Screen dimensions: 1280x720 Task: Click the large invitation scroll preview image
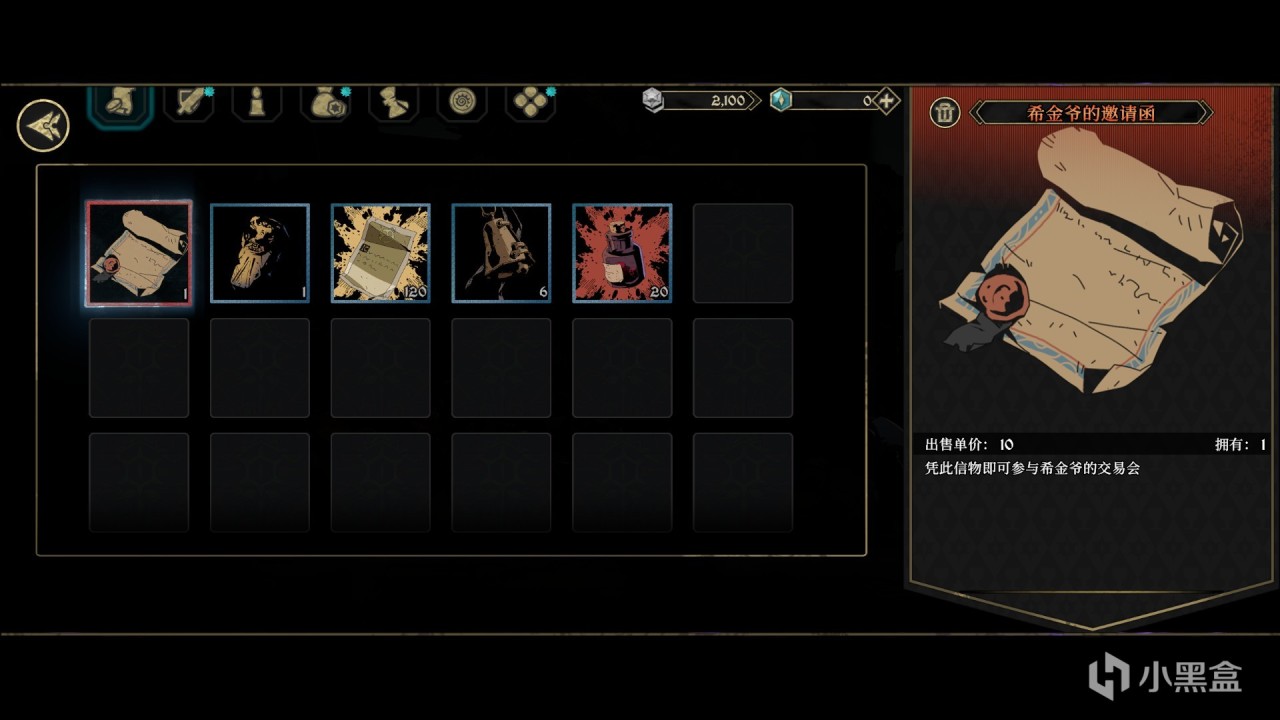(1092, 260)
